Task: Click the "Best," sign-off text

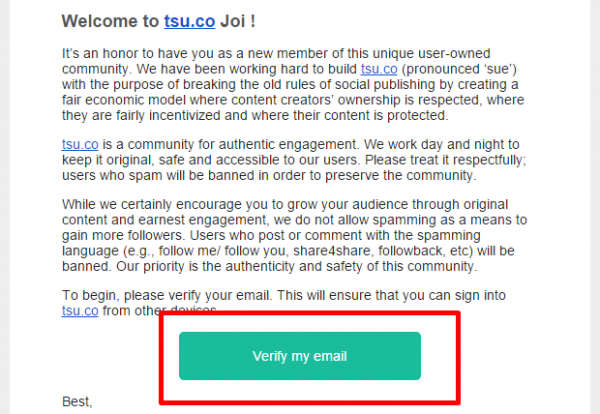Action: click(x=77, y=402)
